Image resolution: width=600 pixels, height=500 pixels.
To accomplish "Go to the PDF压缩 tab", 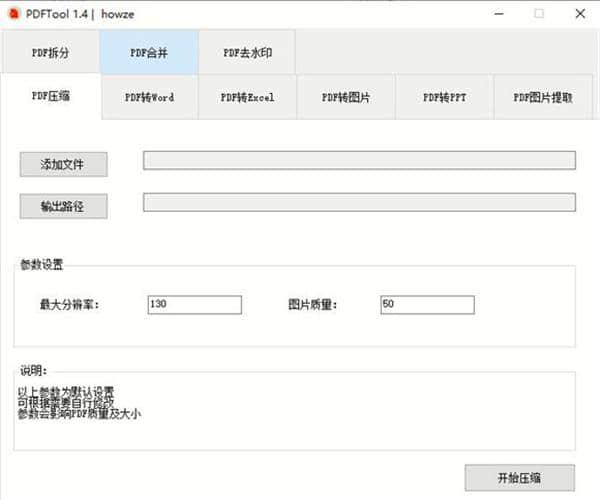I will [x=51, y=97].
